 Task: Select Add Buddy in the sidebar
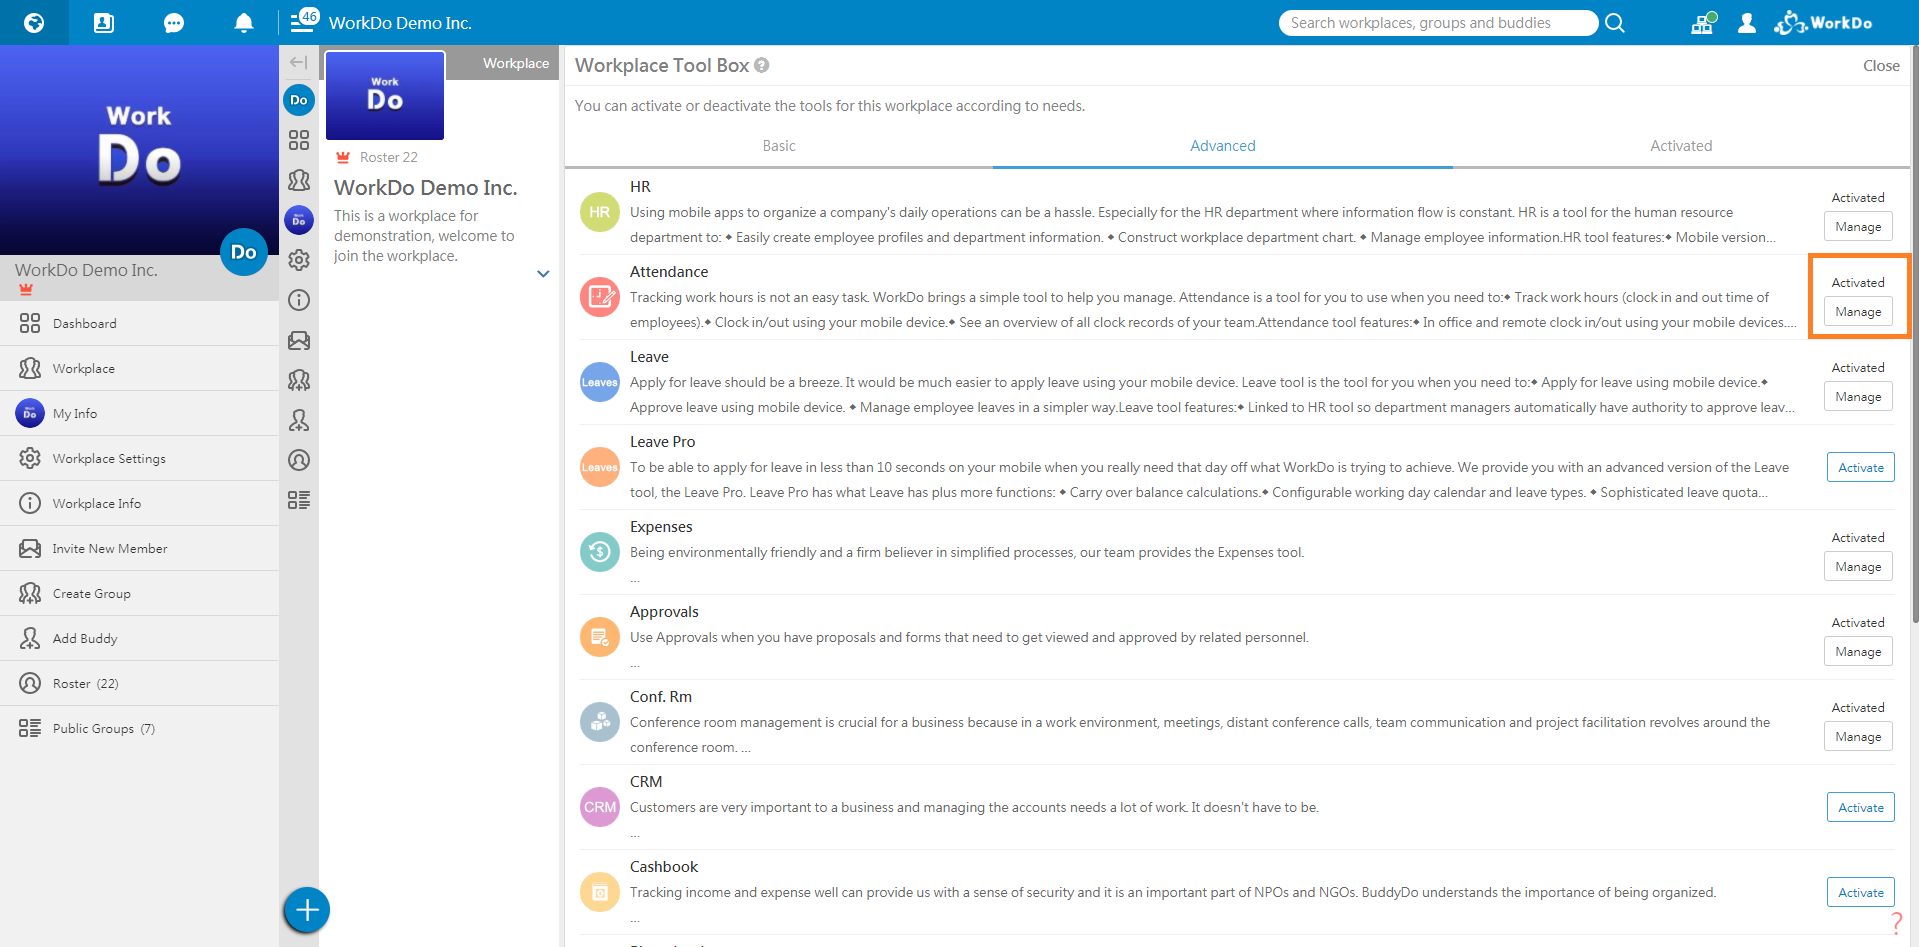click(139, 638)
